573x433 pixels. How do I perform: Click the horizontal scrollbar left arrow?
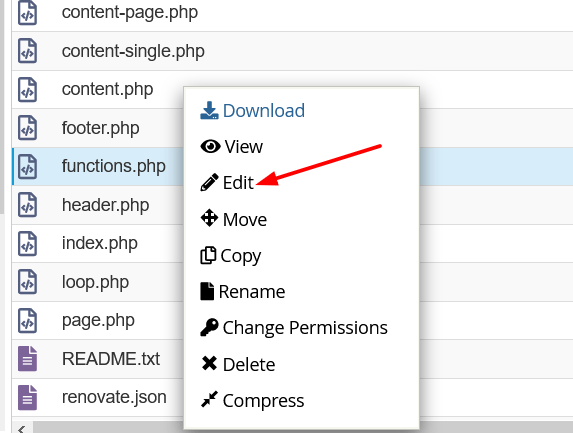click(x=22, y=428)
